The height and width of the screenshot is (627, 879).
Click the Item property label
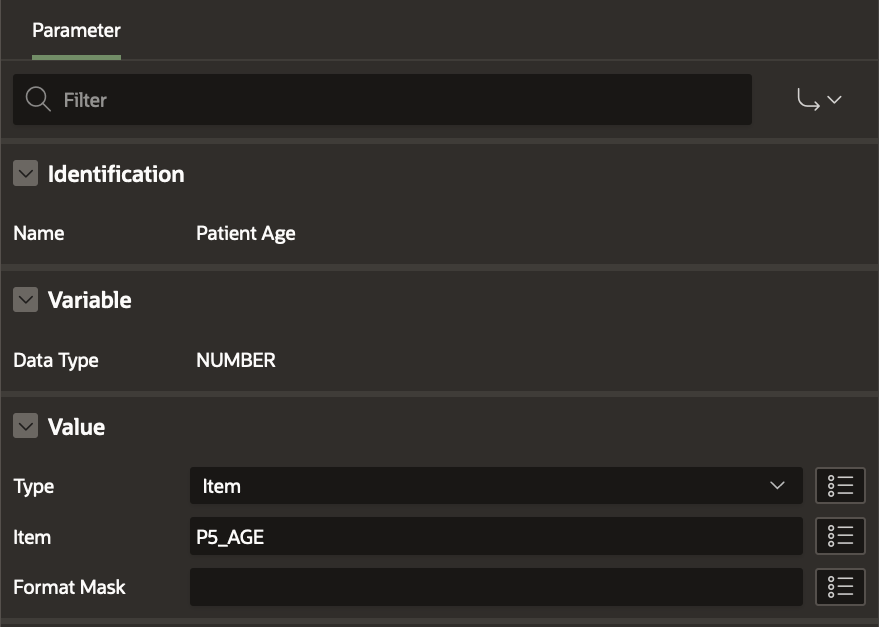point(32,537)
